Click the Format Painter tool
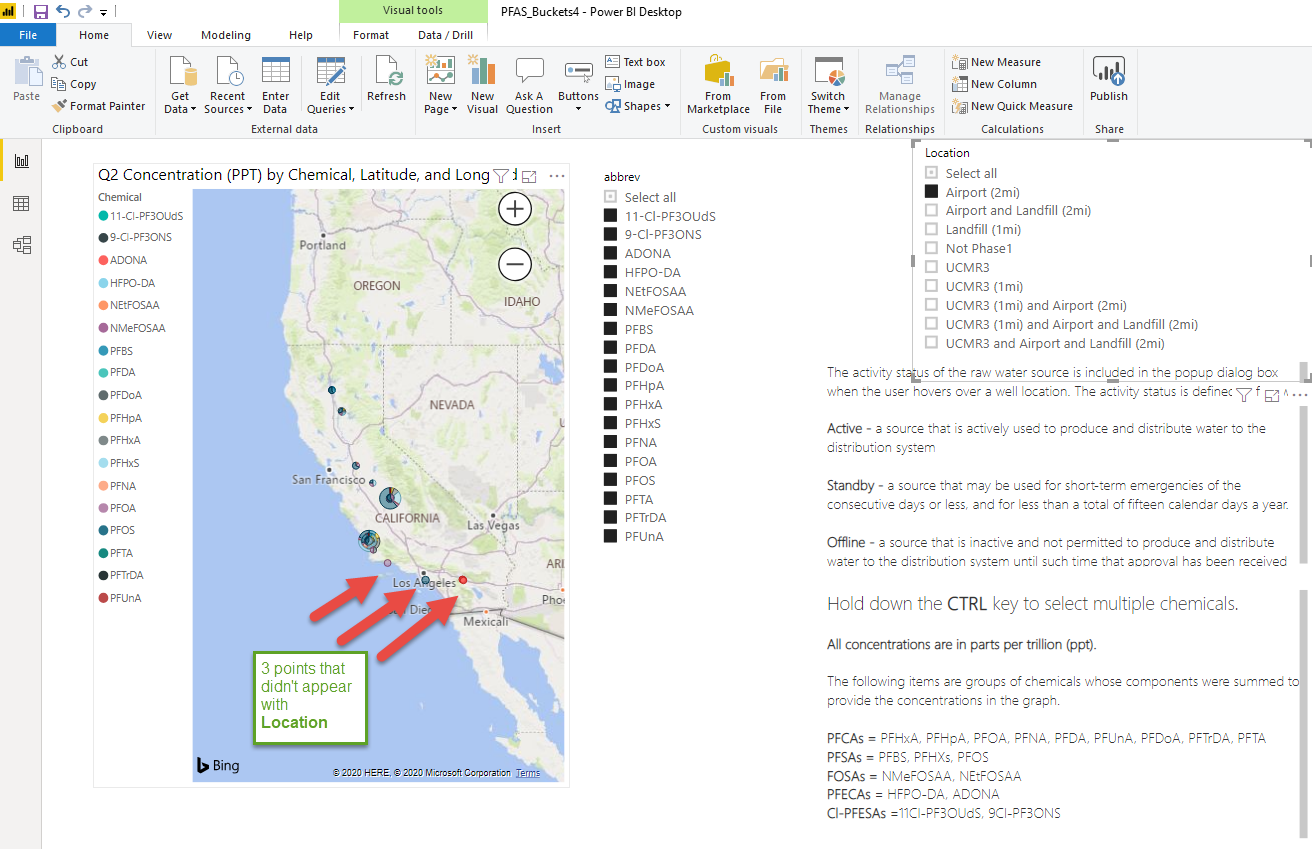The image size is (1312, 849). click(98, 106)
